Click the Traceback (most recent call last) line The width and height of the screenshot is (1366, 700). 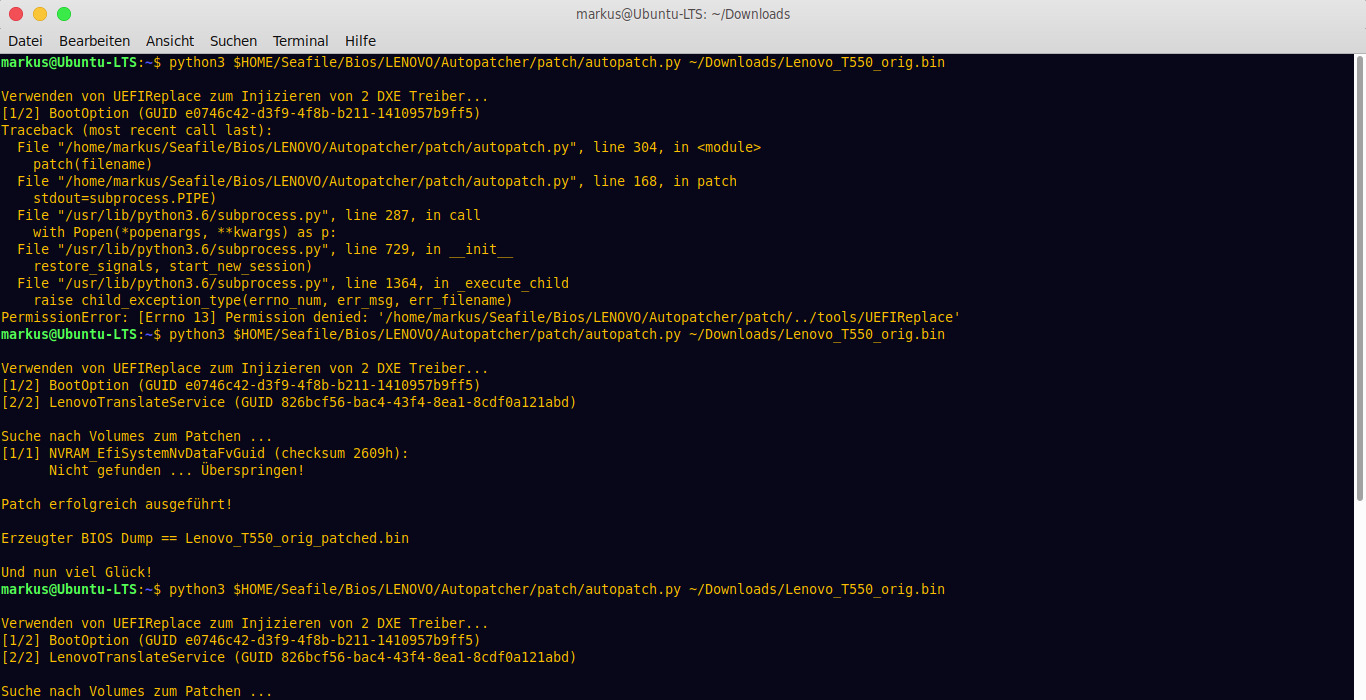(x=137, y=130)
